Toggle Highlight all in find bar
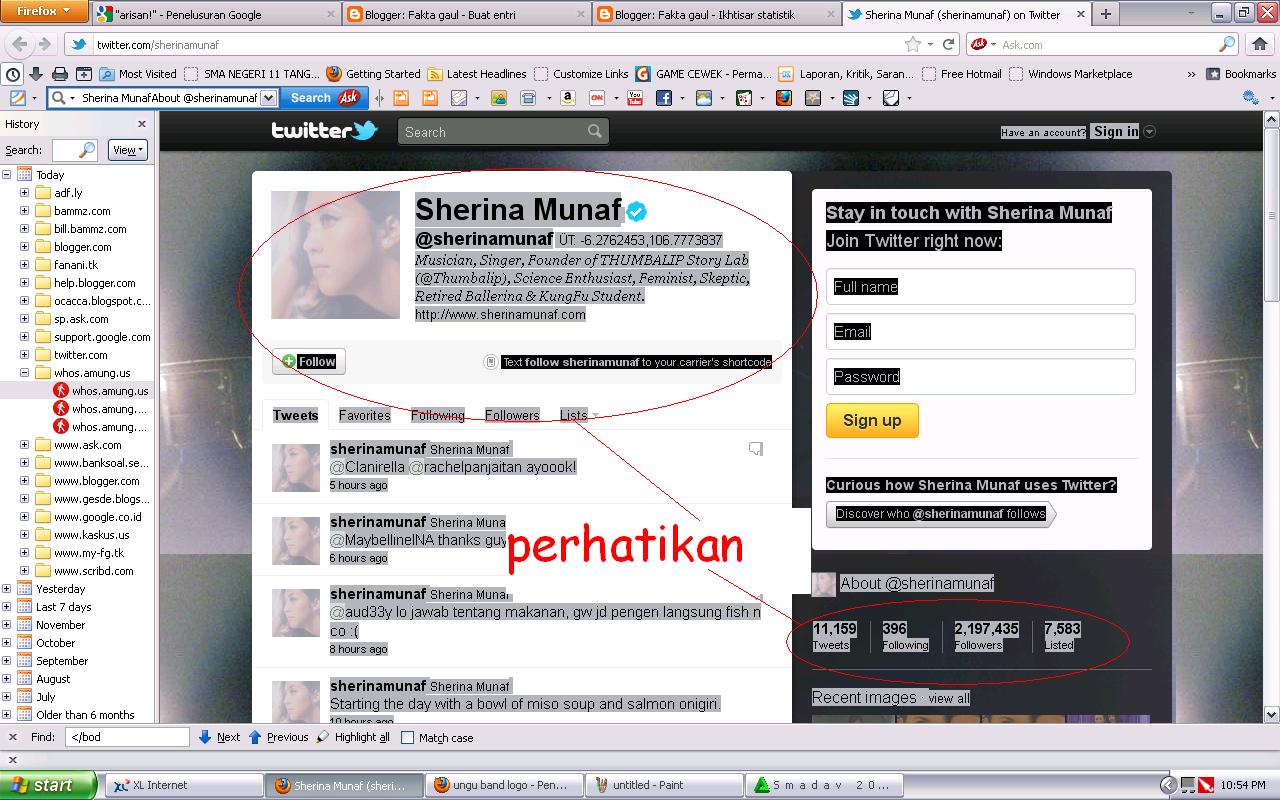Viewport: 1280px width, 800px height. (x=353, y=737)
